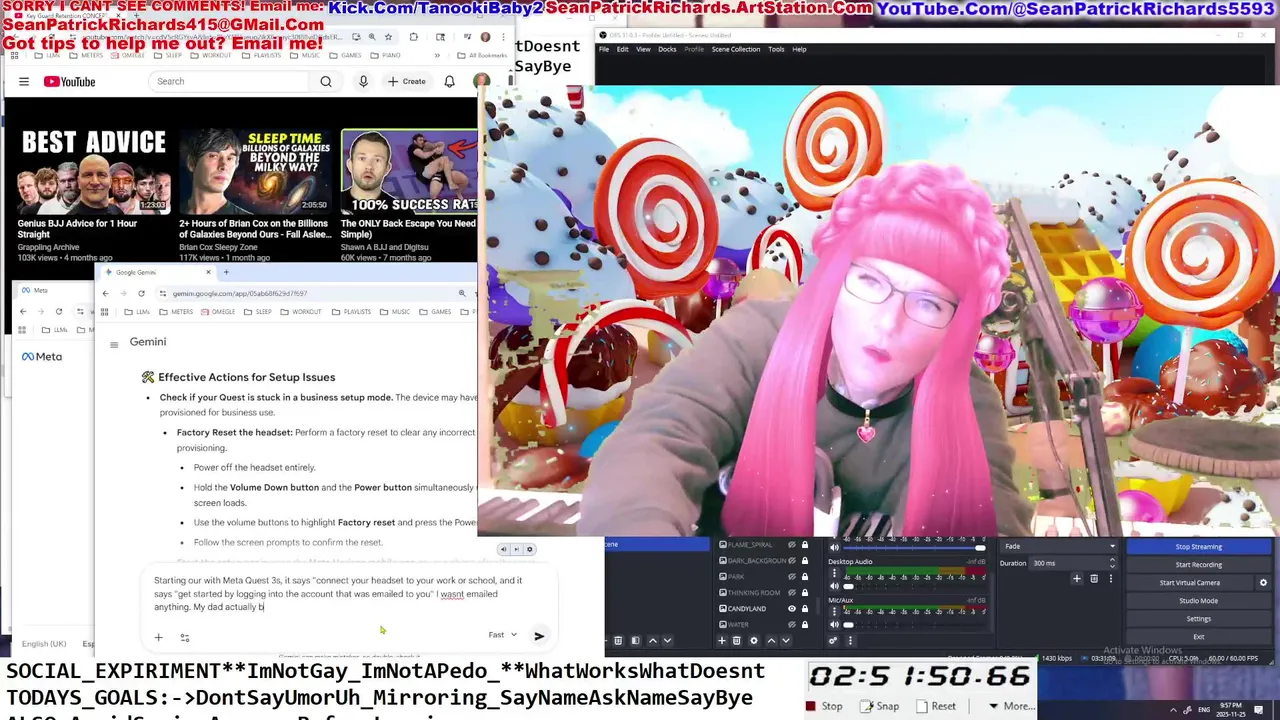The image size is (1280, 720).
Task: Open the YouTube hamburger guide menu
Action: 24,82
